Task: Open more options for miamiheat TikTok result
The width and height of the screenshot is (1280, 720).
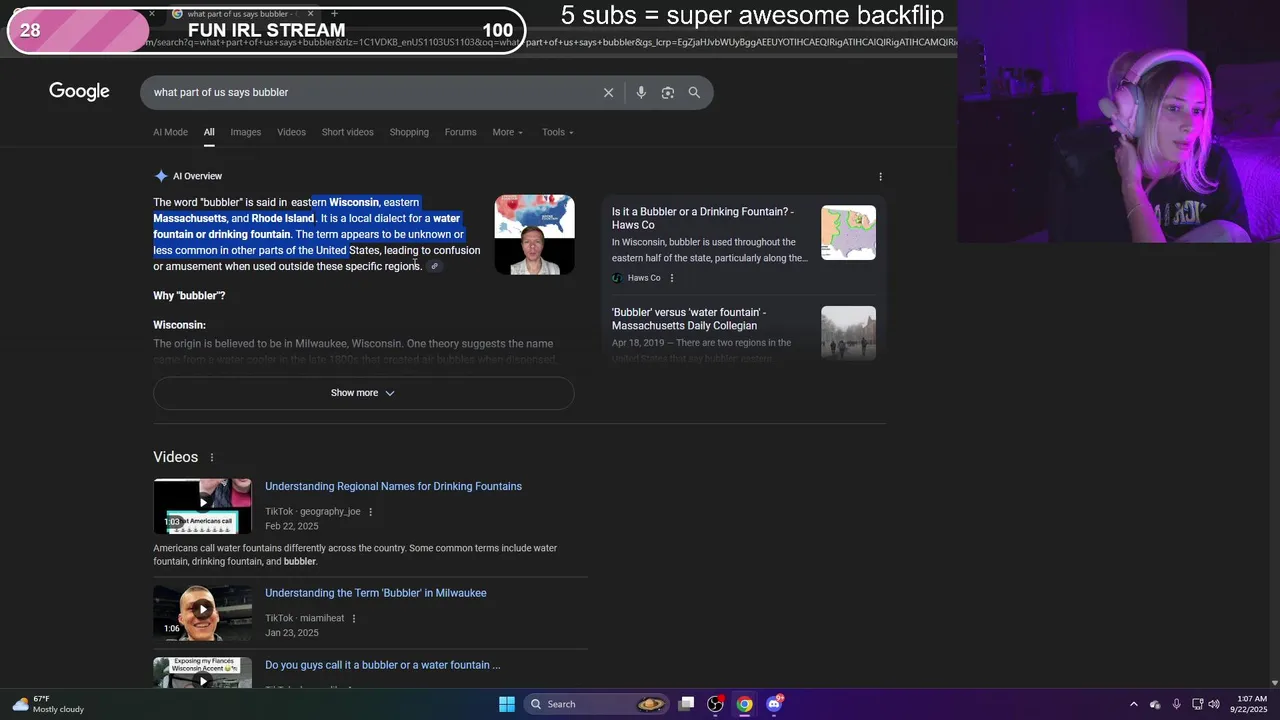Action: 353,619
